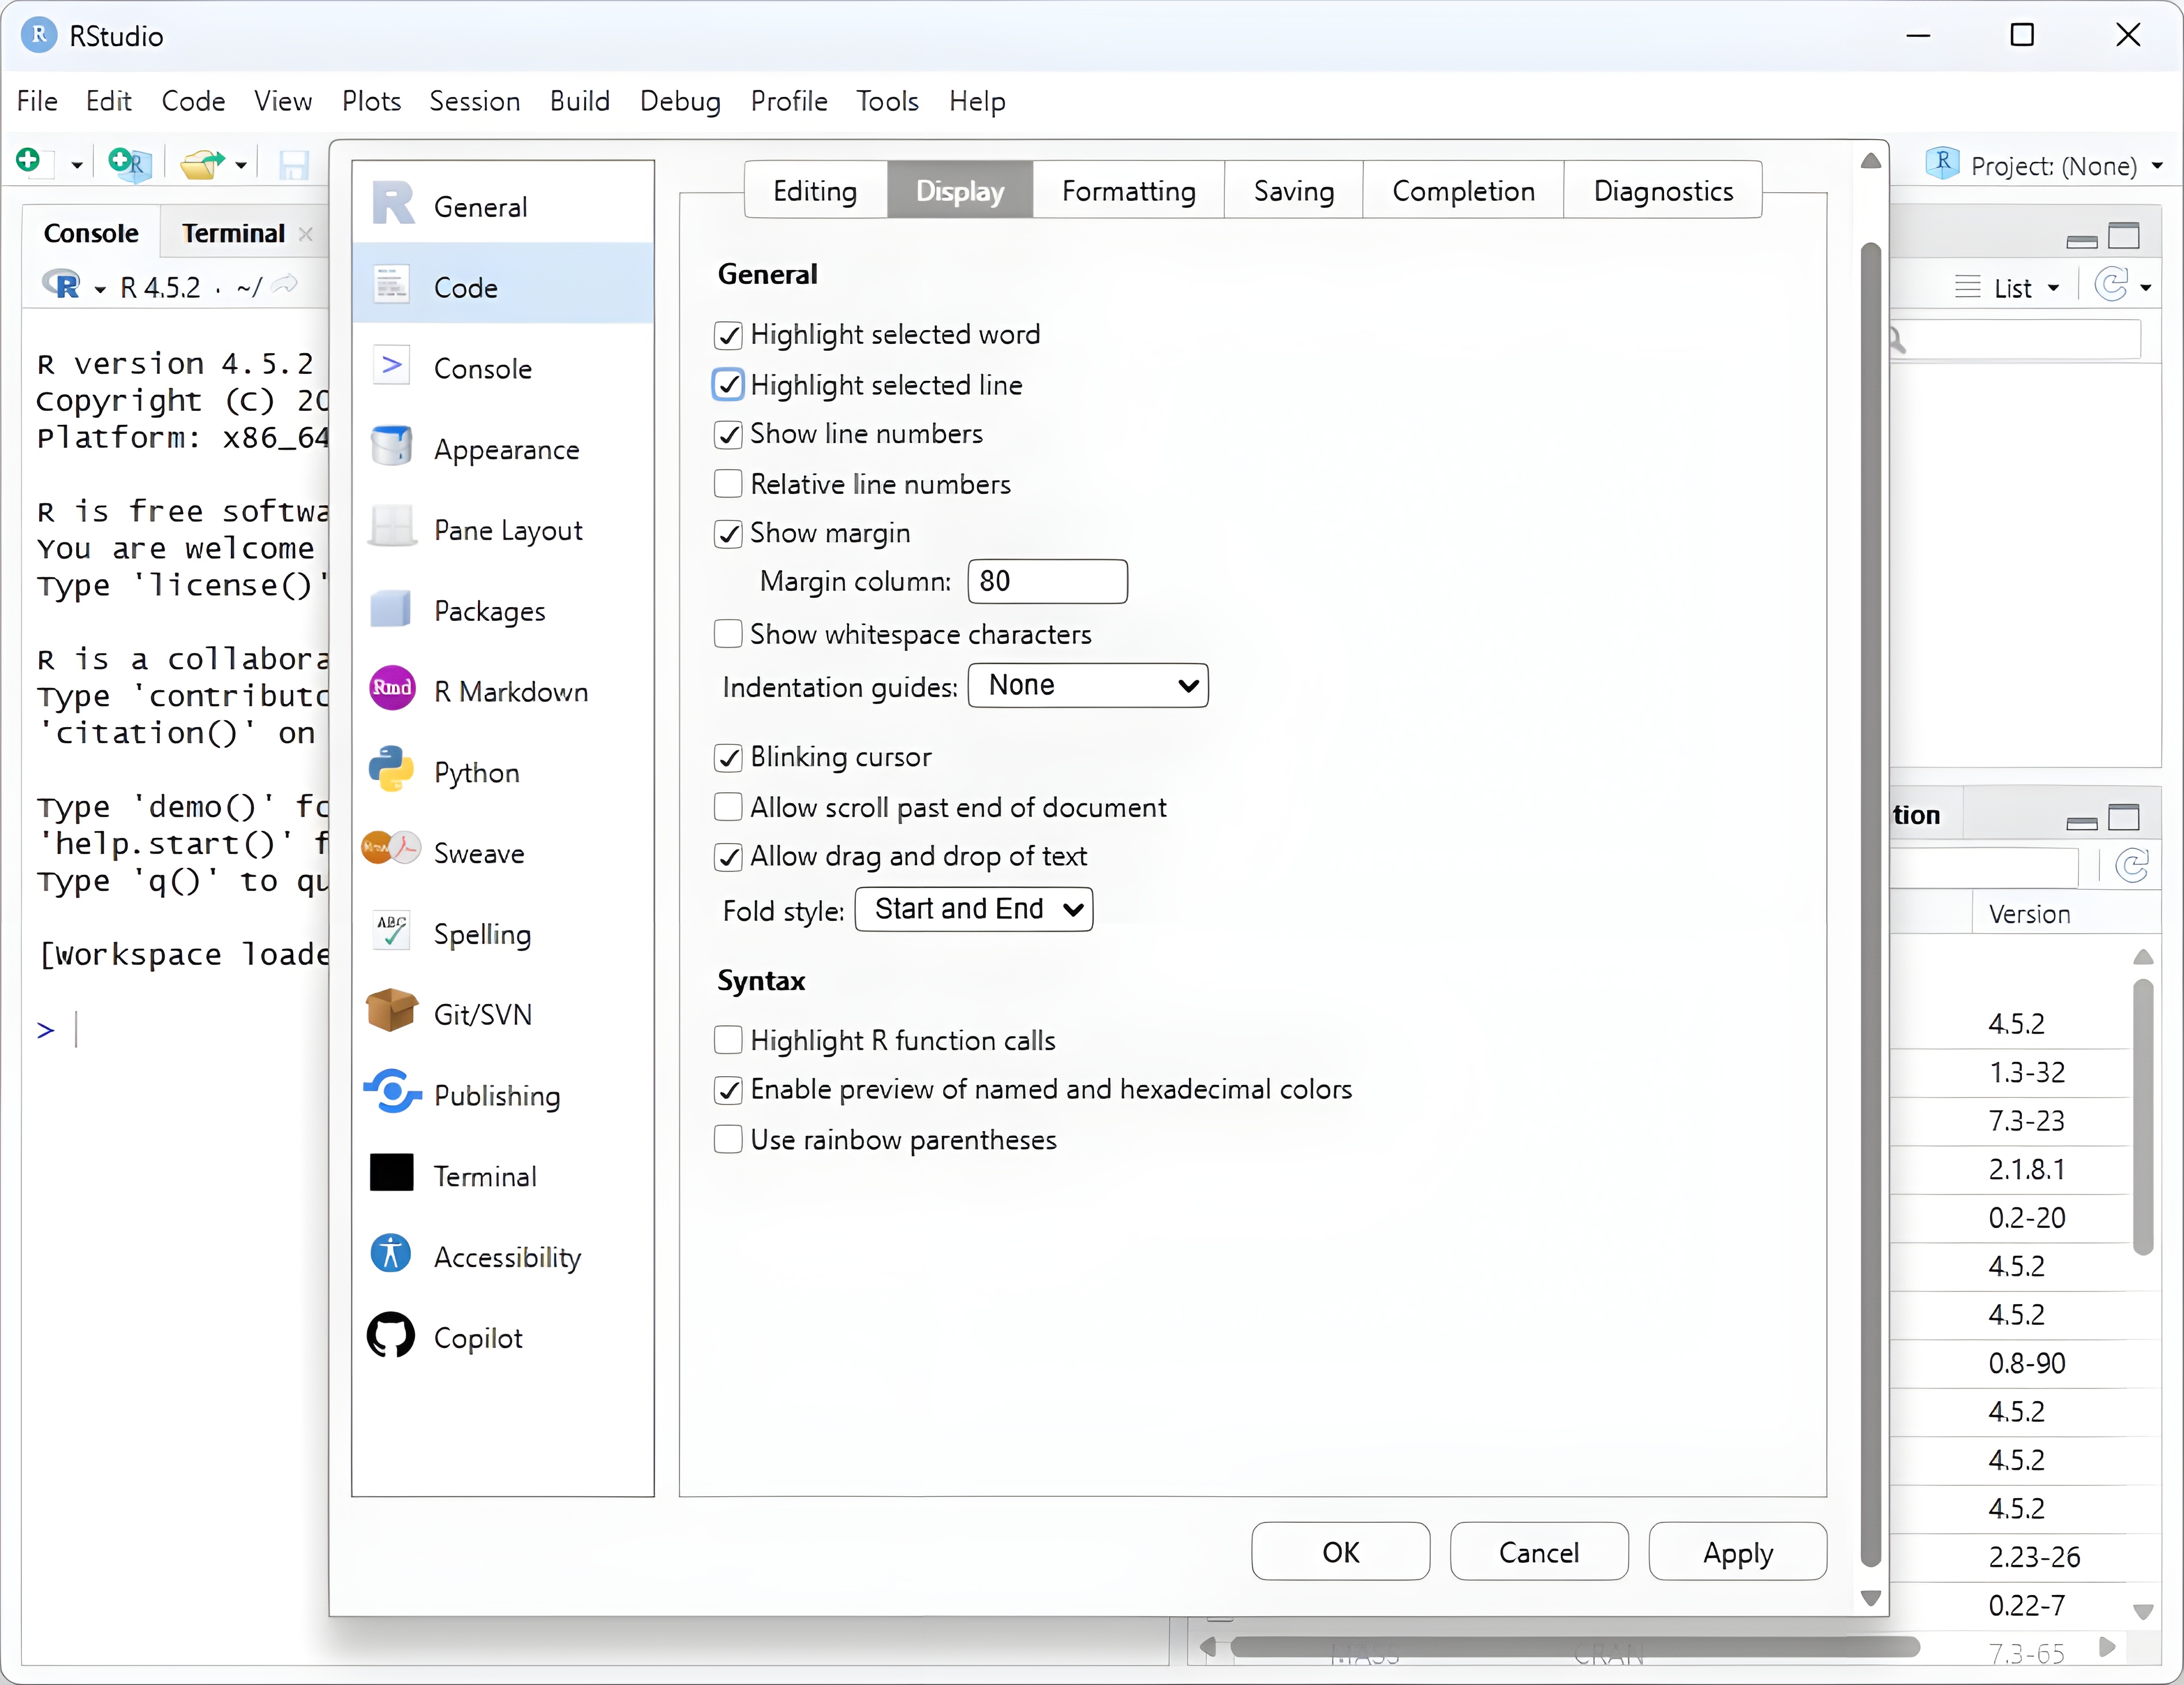
Task: Go to Python options in sidebar
Action: click(476, 772)
